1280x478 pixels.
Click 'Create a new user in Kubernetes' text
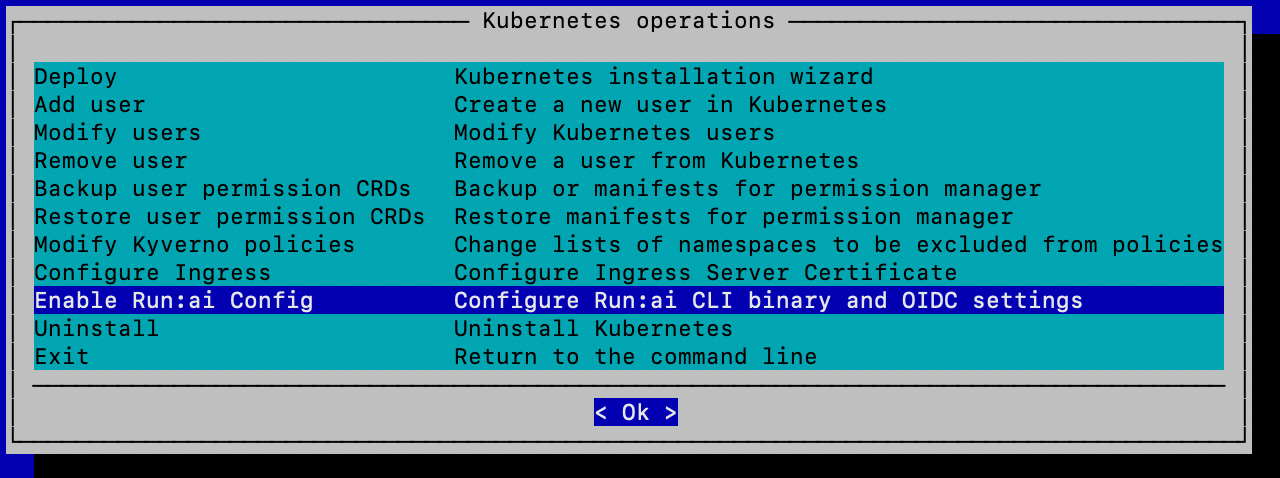click(x=671, y=105)
